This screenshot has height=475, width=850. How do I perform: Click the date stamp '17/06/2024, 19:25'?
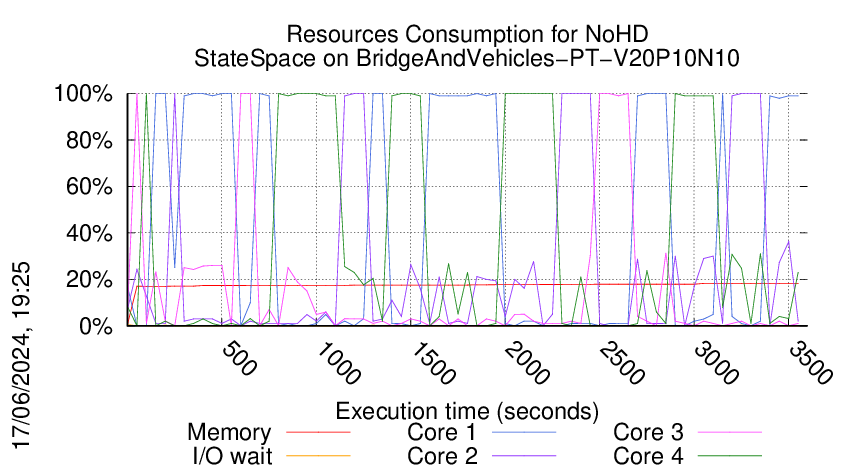22,356
